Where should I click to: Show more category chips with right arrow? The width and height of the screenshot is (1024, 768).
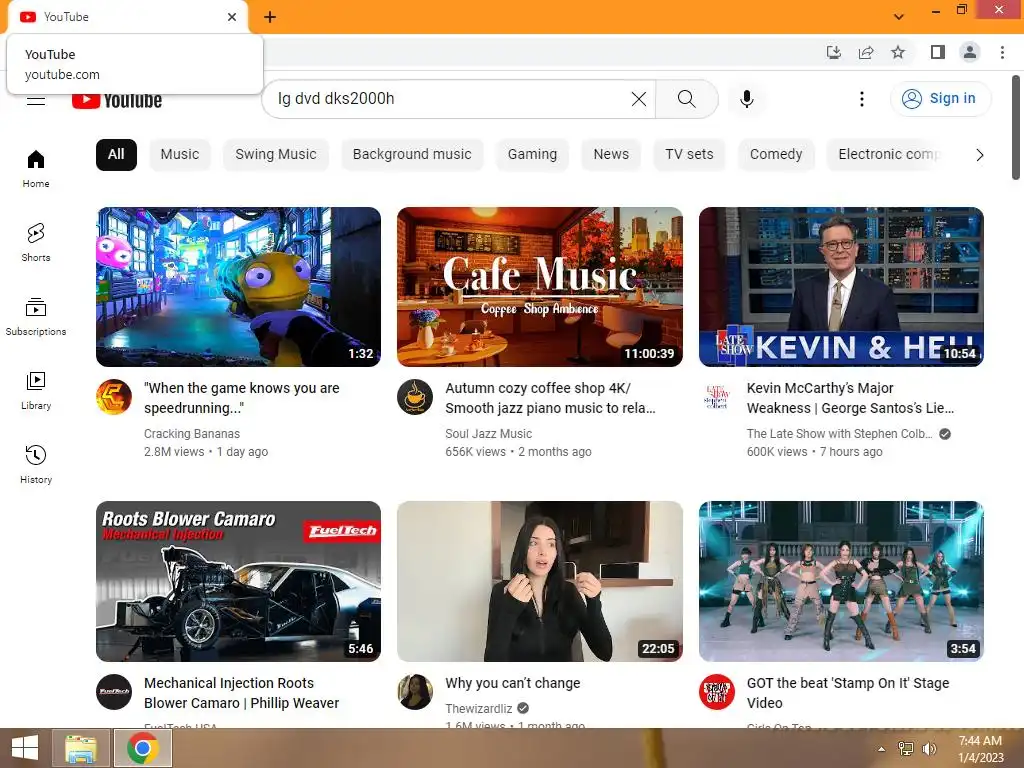coord(979,155)
